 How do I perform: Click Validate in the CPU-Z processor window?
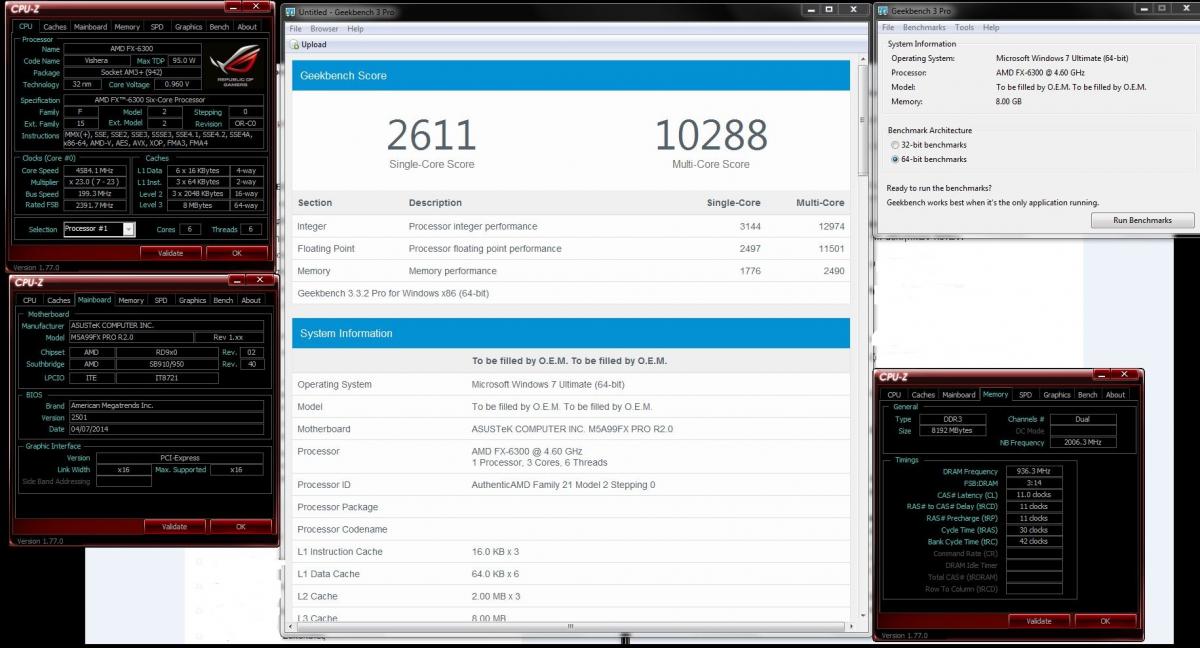point(172,253)
